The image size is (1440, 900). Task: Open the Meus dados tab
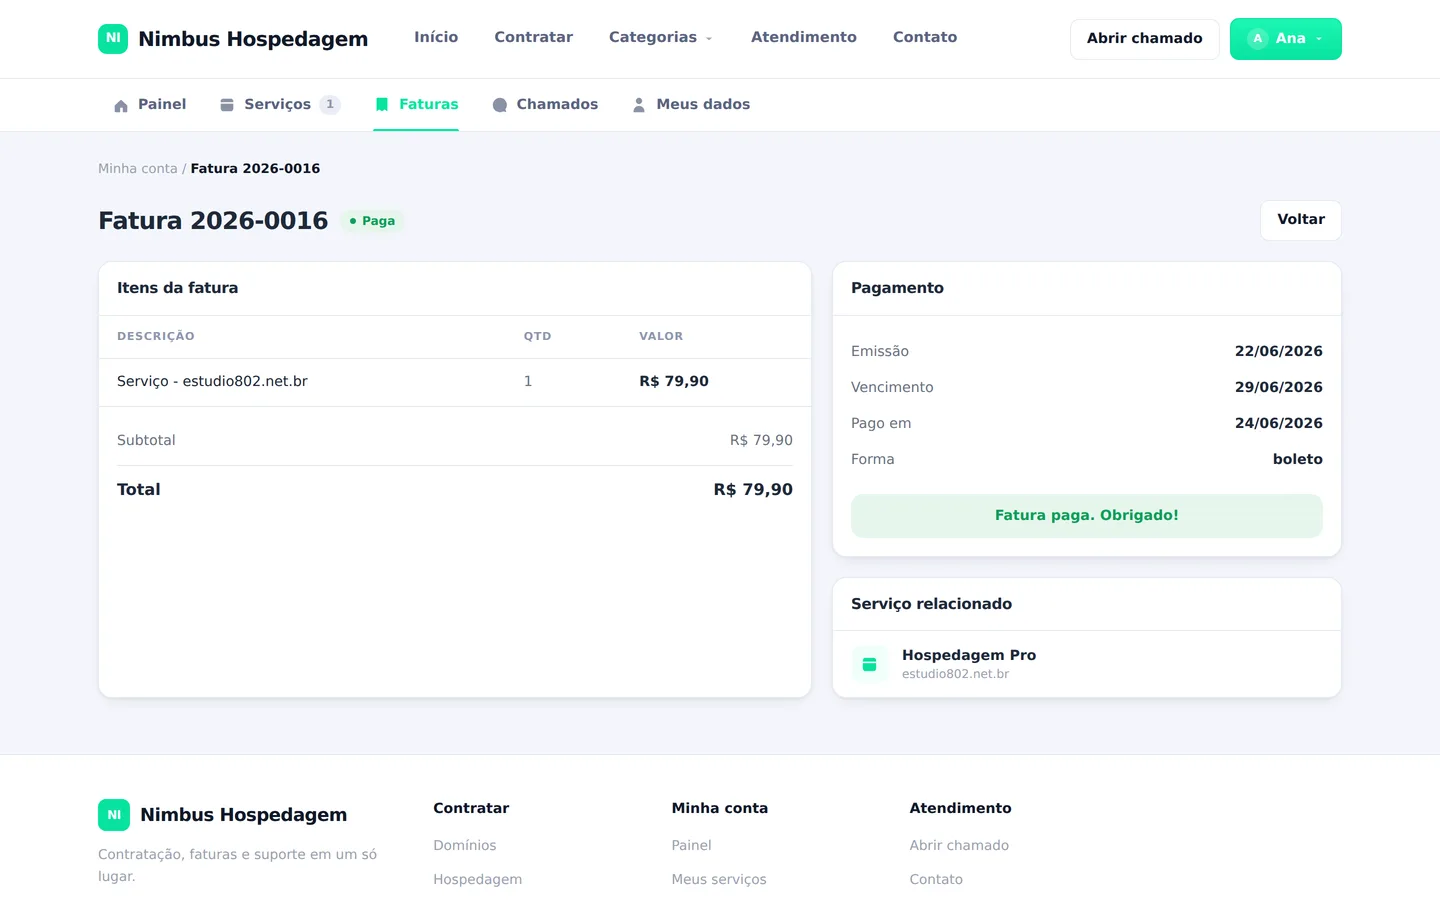click(691, 105)
